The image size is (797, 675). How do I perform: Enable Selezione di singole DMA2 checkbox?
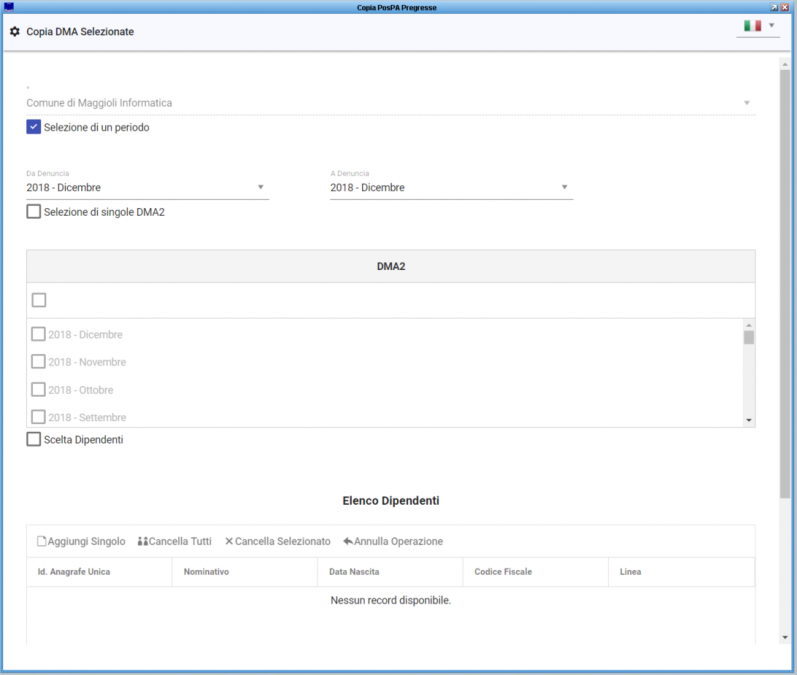point(34,211)
